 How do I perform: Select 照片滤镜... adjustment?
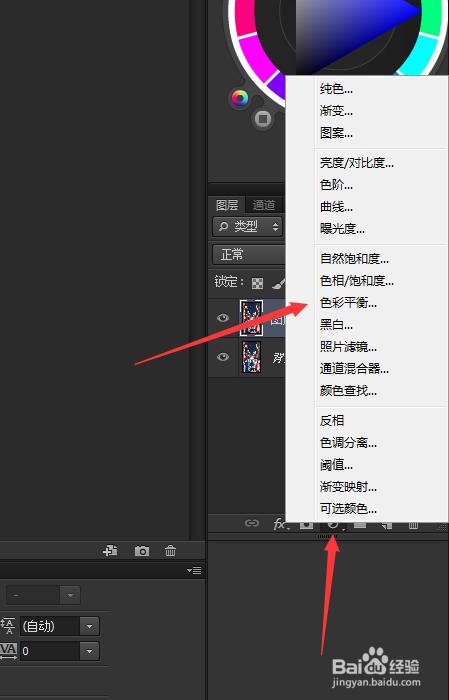(348, 346)
